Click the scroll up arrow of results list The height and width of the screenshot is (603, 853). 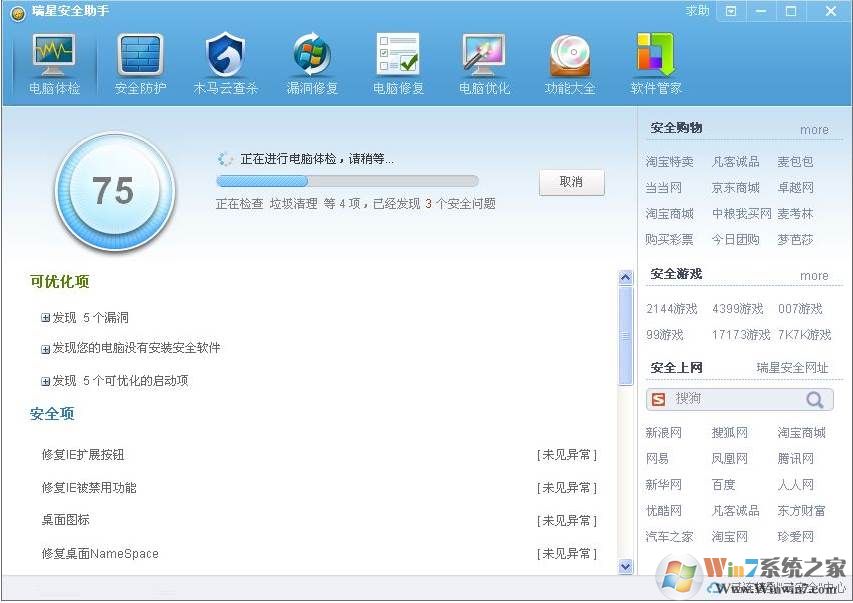coord(626,278)
